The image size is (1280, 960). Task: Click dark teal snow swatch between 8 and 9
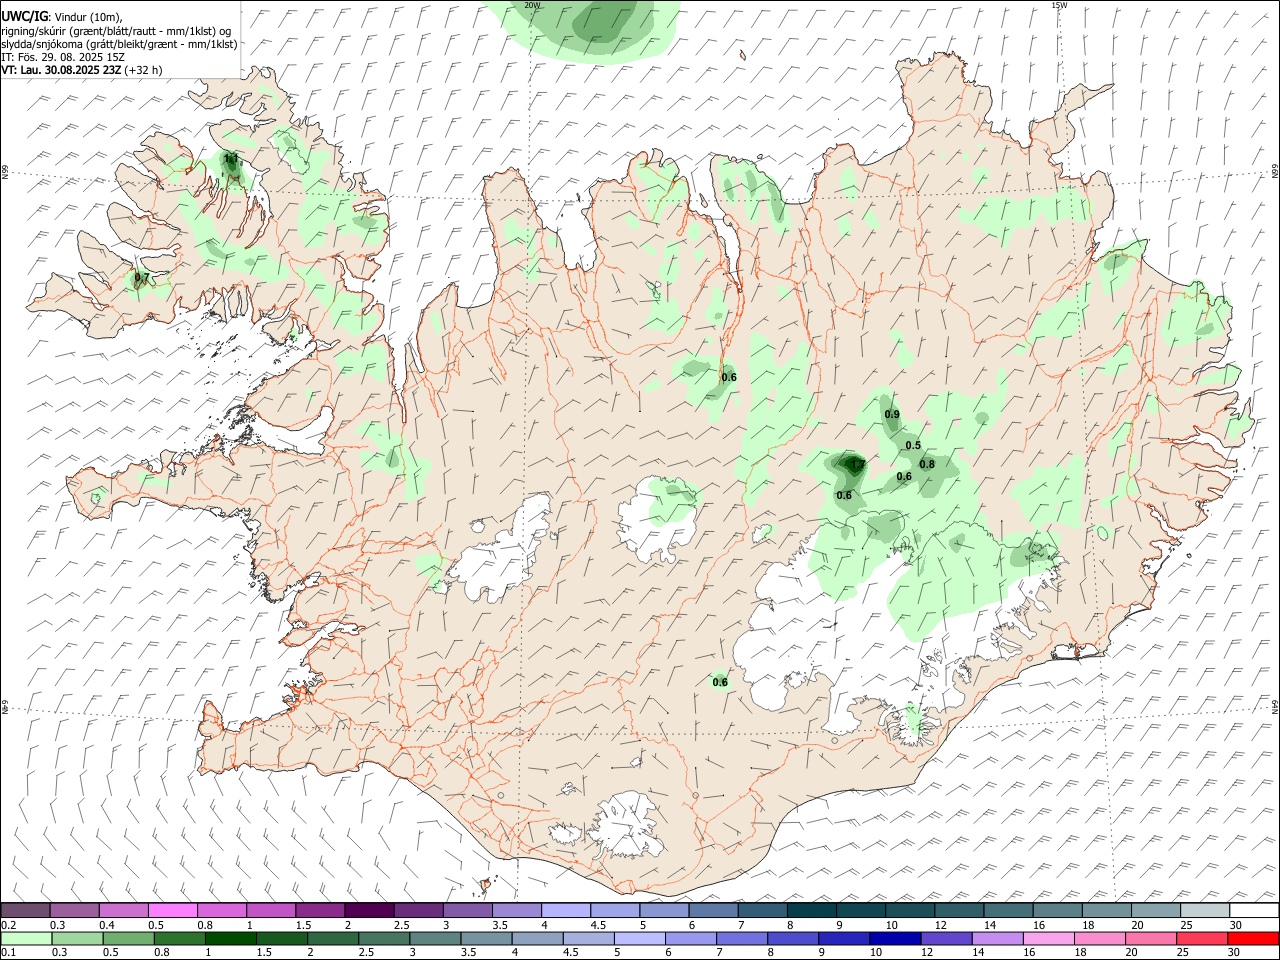[x=811, y=911]
